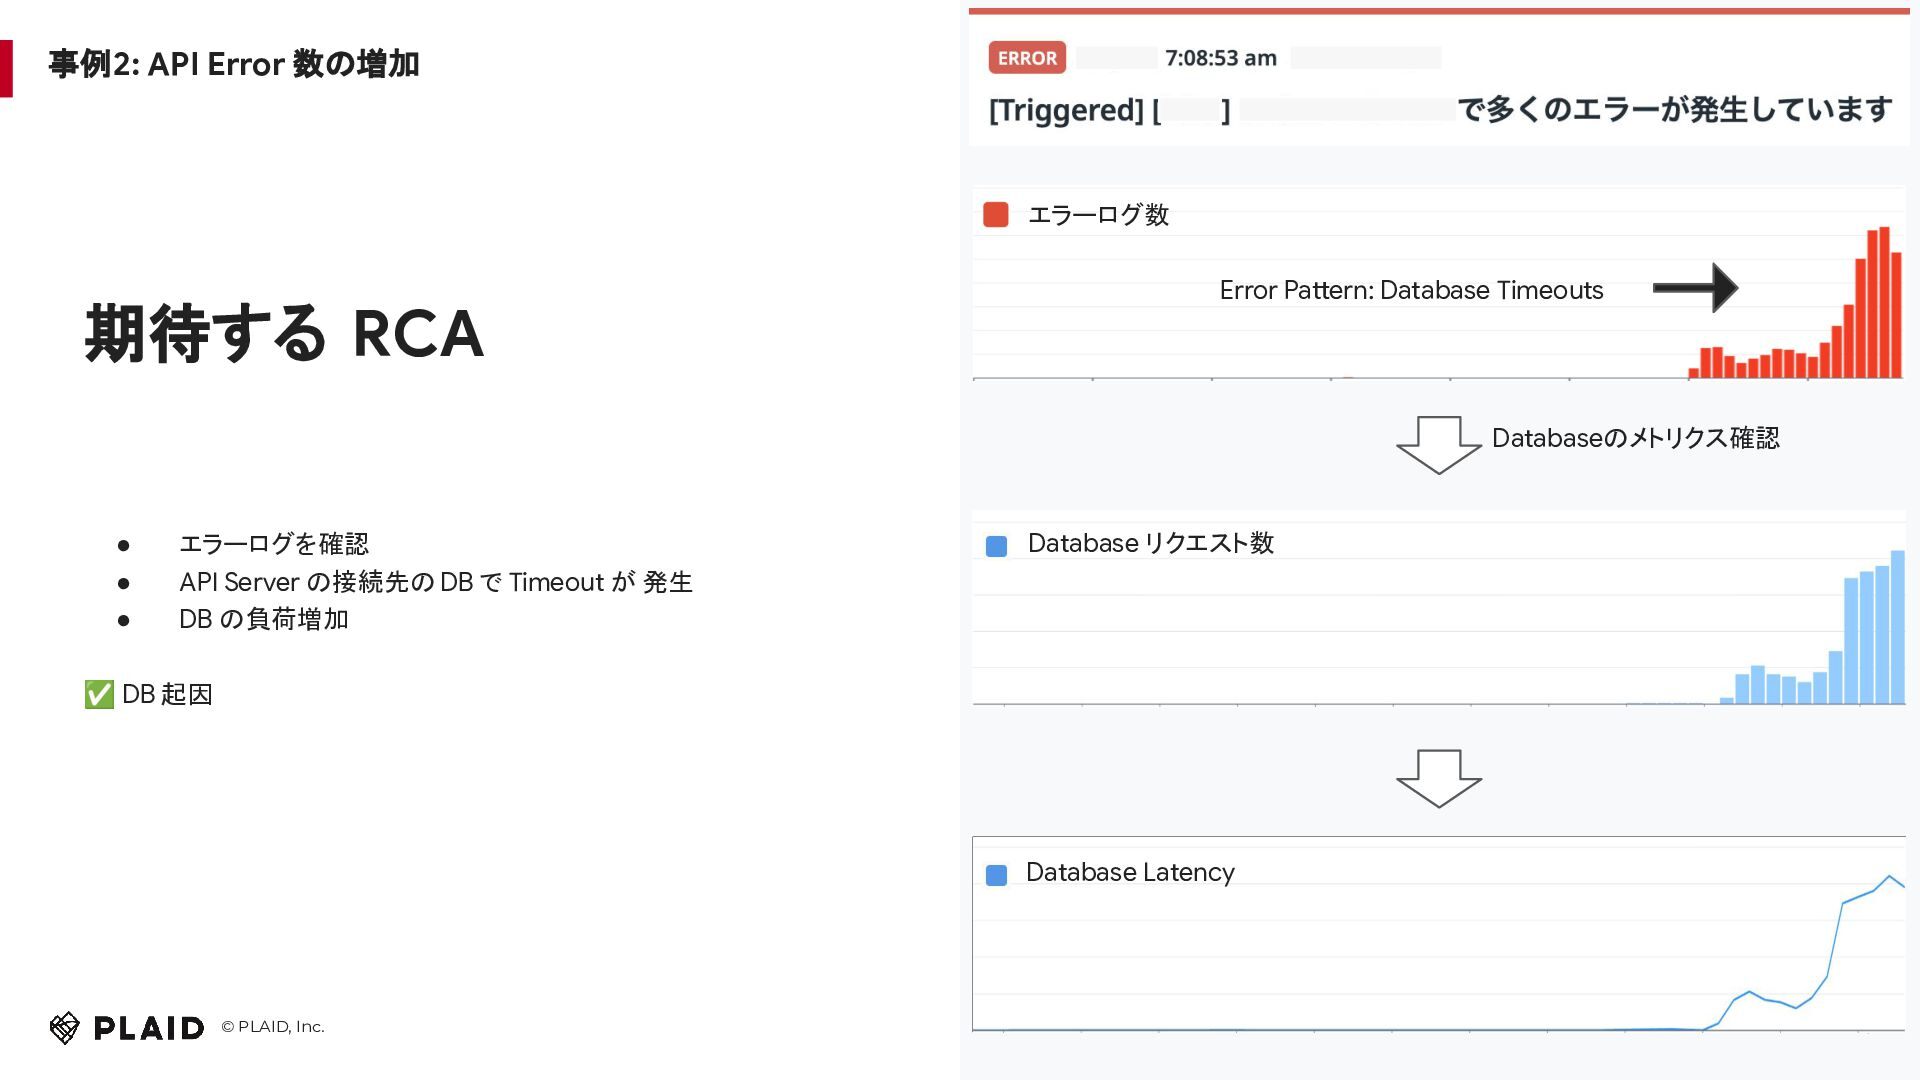
Task: Click the PLAID wordmark in the footer
Action: coord(149,1028)
